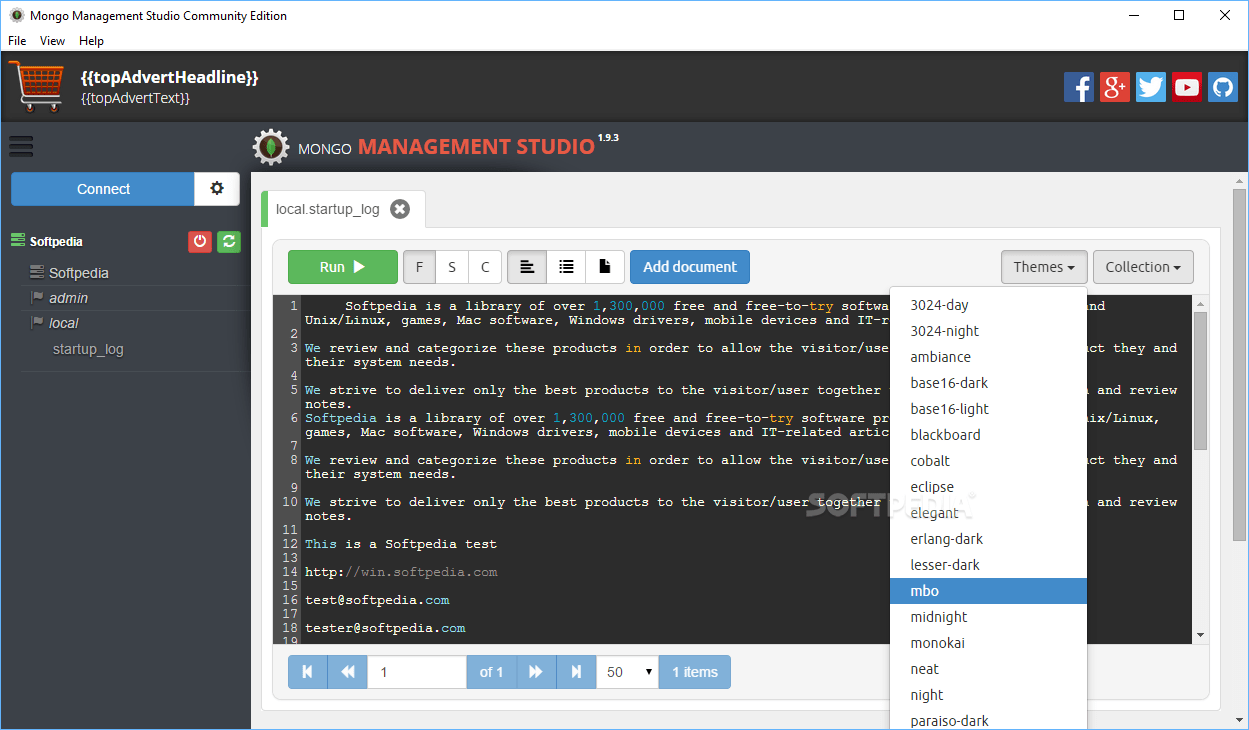Toggle the F filter button
The width and height of the screenshot is (1249, 730).
[x=419, y=266]
